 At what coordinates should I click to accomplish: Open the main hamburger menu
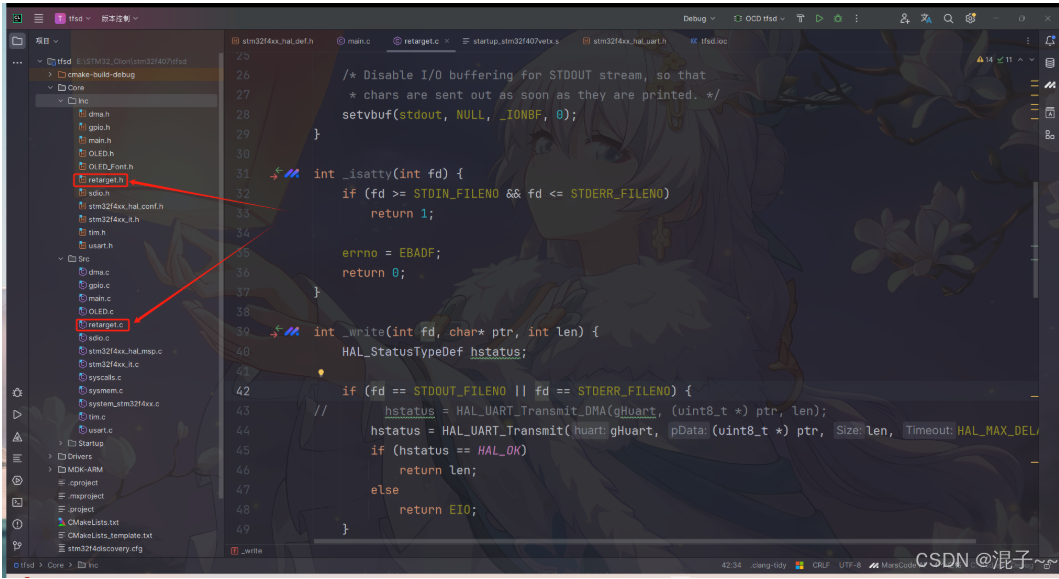tap(38, 18)
